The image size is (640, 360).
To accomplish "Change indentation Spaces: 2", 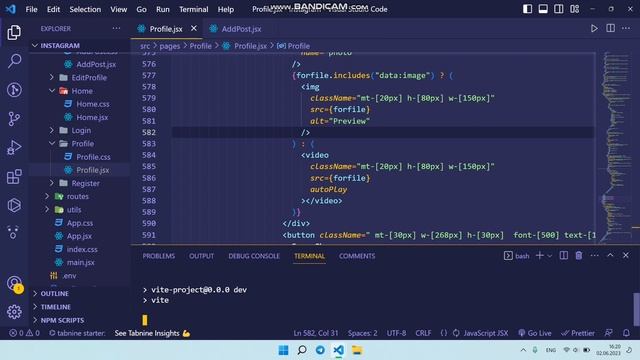I will (362, 333).
